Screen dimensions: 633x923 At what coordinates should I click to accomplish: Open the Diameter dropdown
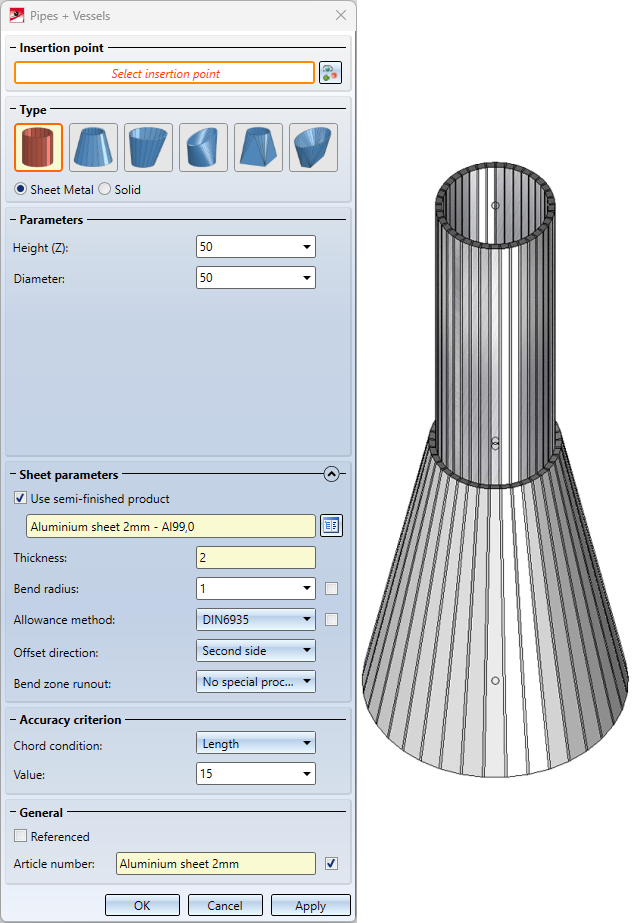pyautogui.click(x=307, y=278)
